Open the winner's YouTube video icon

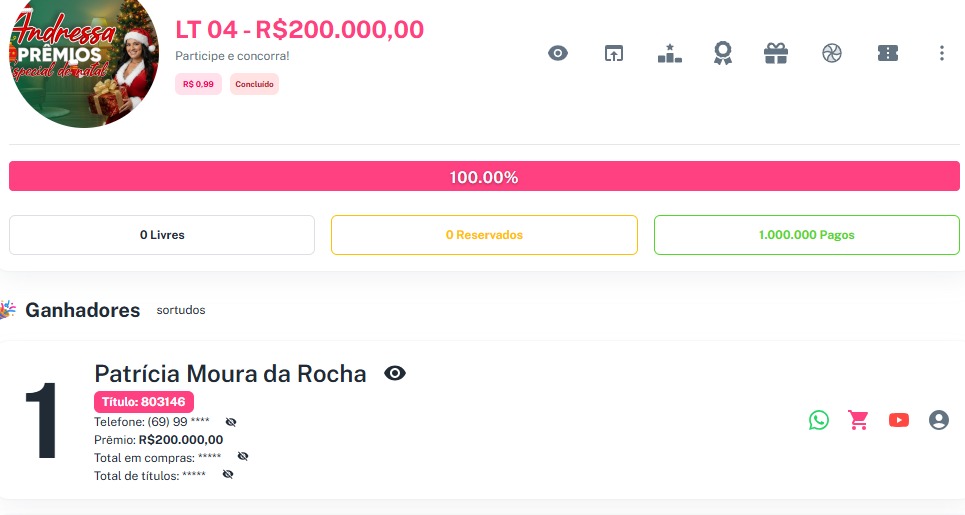point(899,420)
